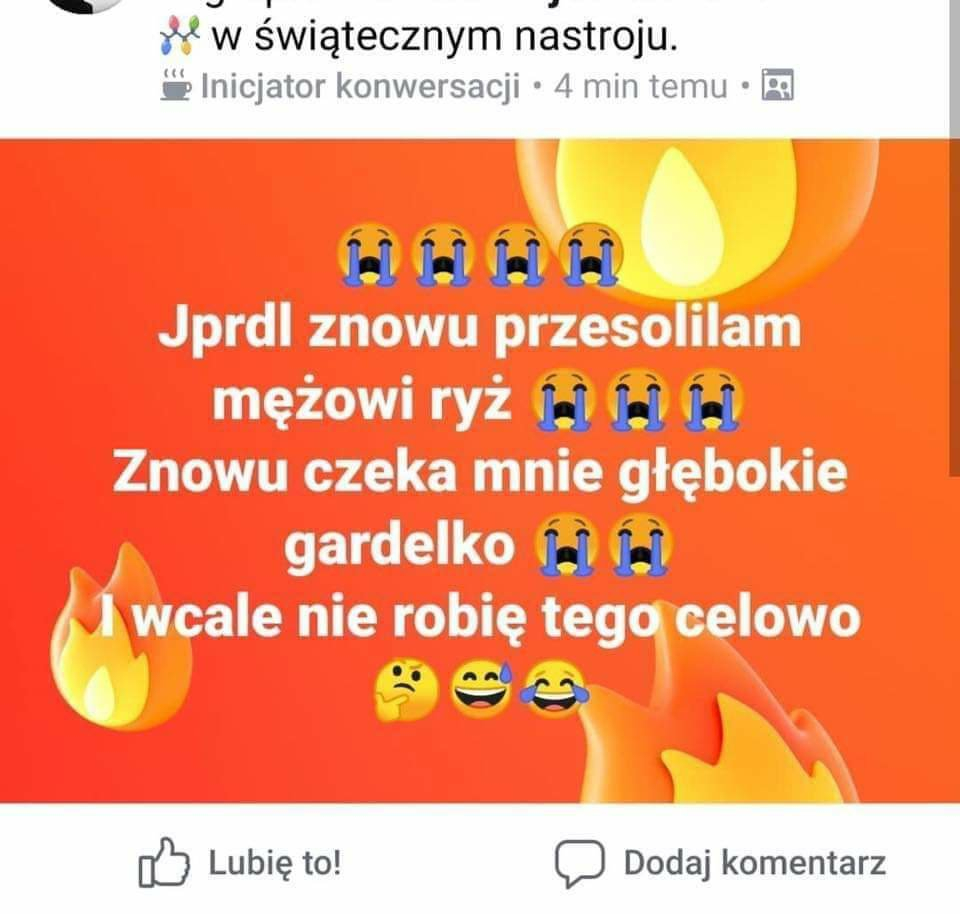Open the Inicjator konwersacji badge label
Image resolution: width=960 pixels, height=914 pixels.
coord(361,86)
